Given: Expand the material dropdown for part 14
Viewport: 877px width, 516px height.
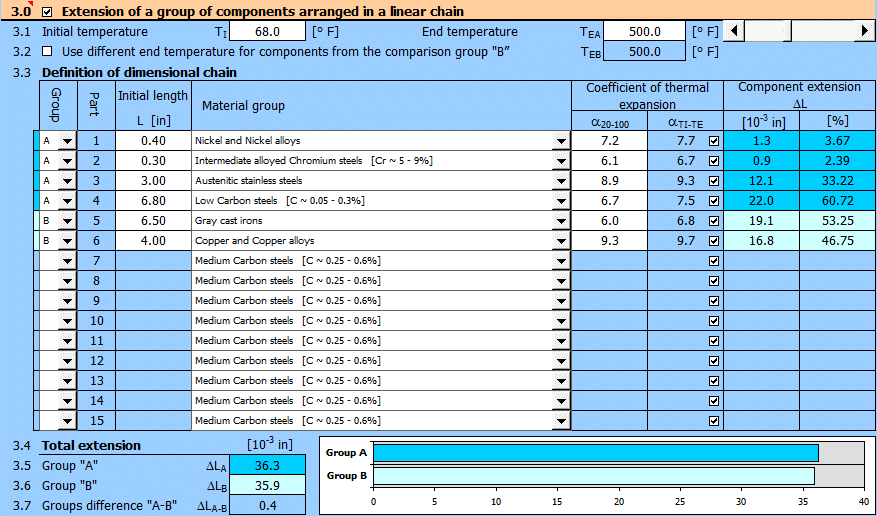Looking at the screenshot, I should 561,401.
